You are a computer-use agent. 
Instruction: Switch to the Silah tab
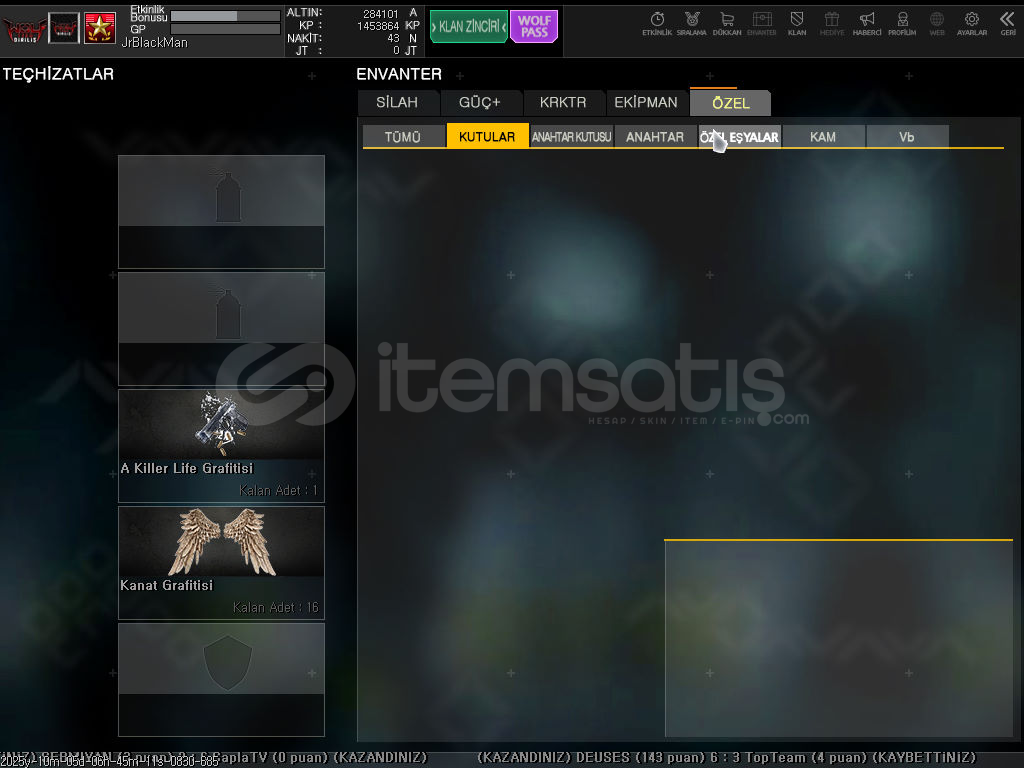(397, 103)
